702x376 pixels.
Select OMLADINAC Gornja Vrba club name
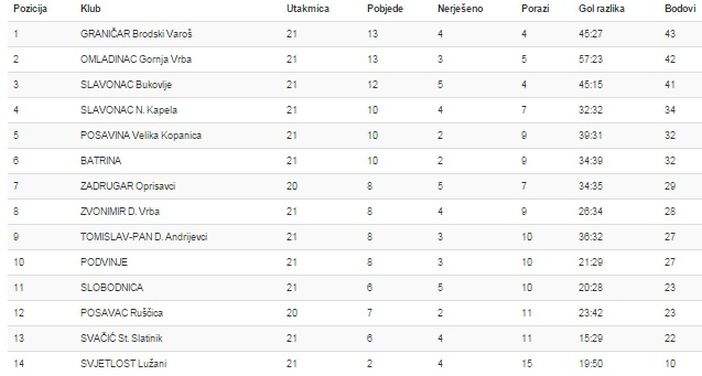[136, 59]
